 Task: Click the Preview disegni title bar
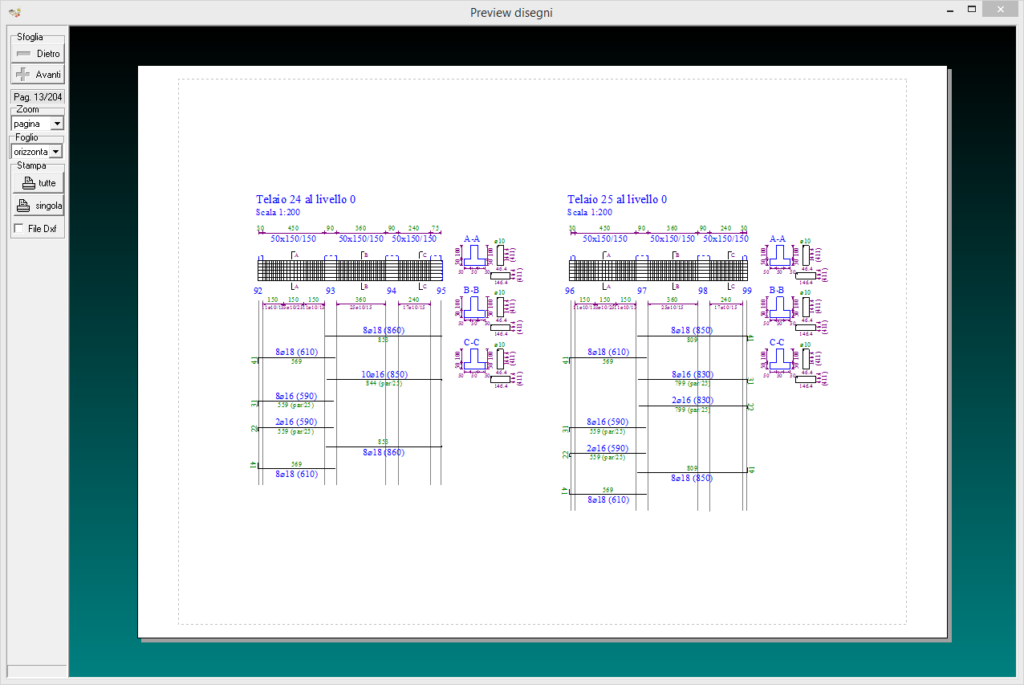511,12
